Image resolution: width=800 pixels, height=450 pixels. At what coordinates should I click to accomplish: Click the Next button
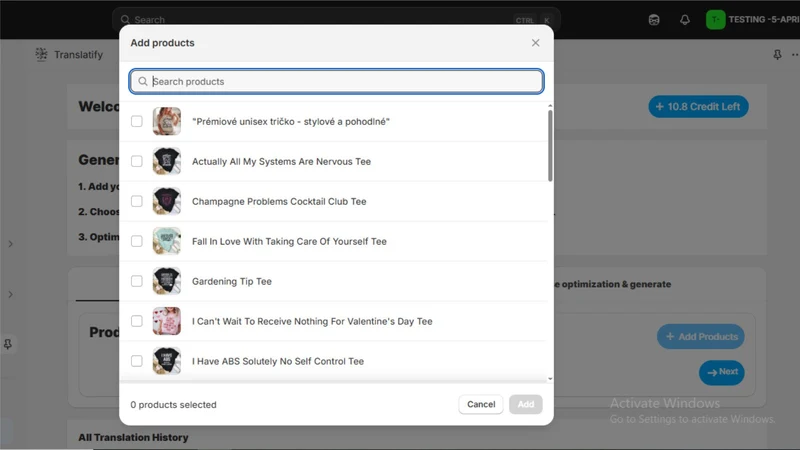tap(721, 372)
